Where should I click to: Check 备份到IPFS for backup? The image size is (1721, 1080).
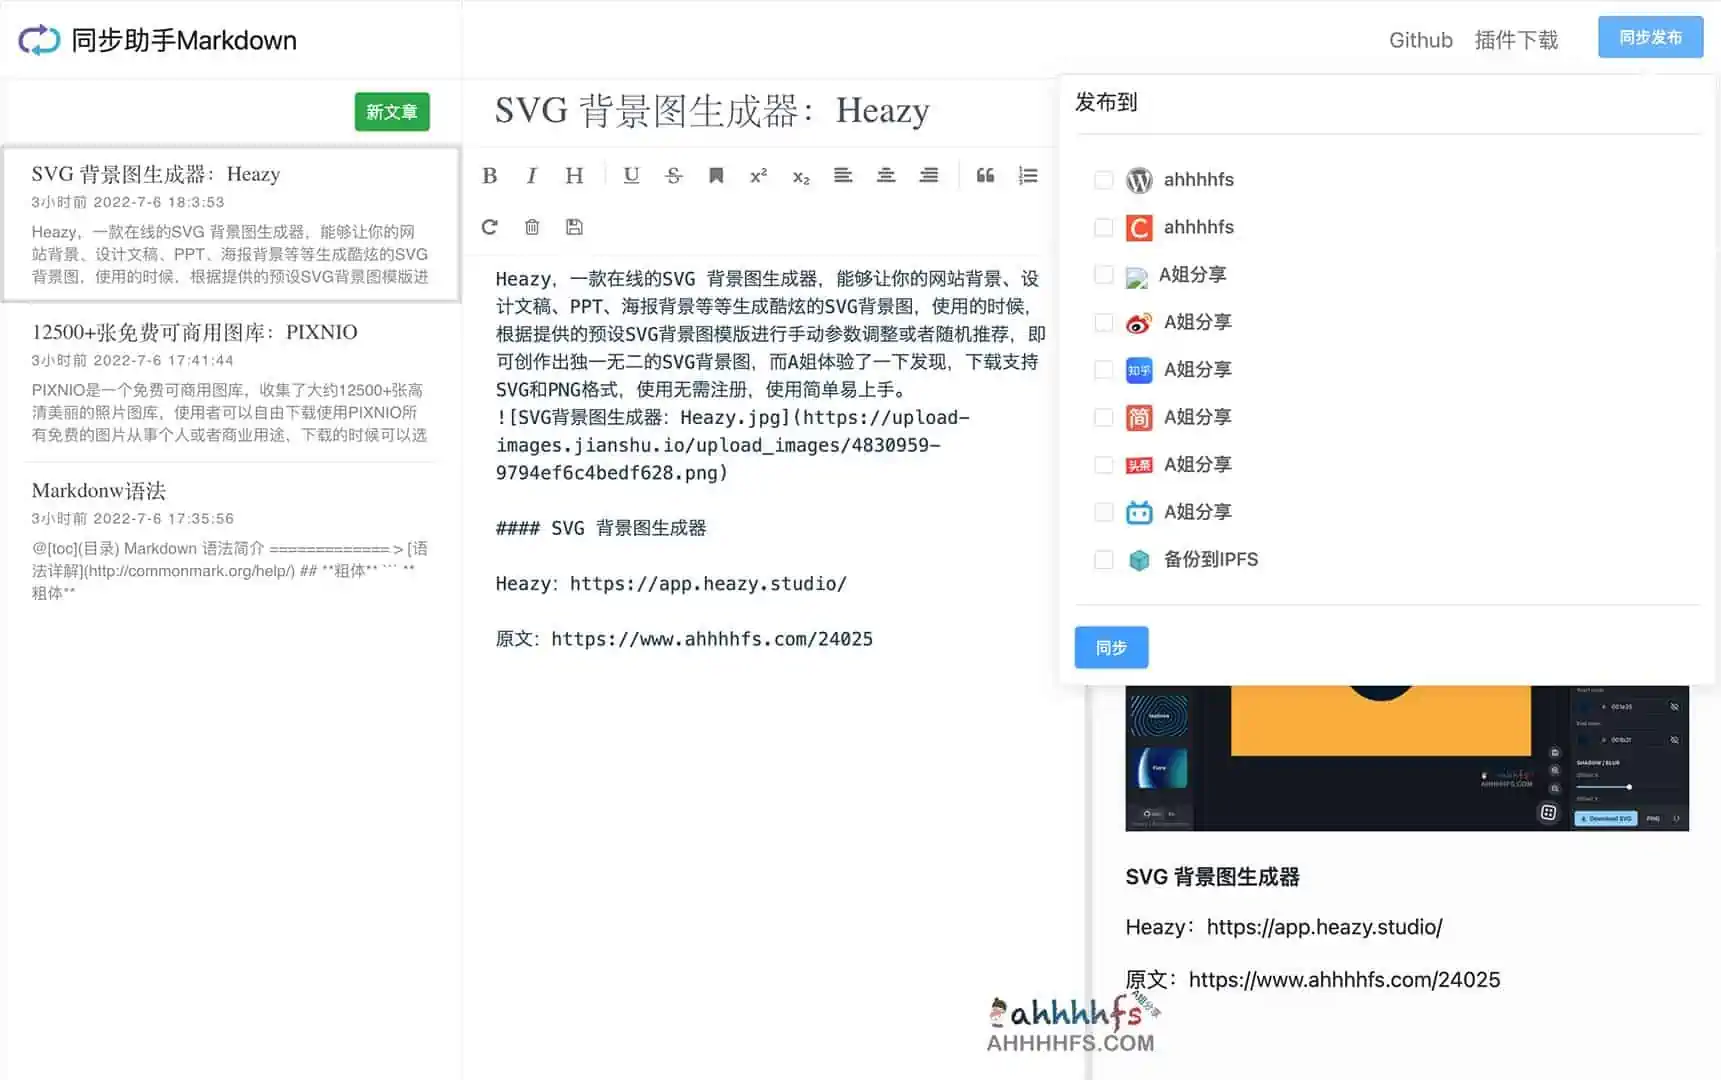[x=1104, y=559]
